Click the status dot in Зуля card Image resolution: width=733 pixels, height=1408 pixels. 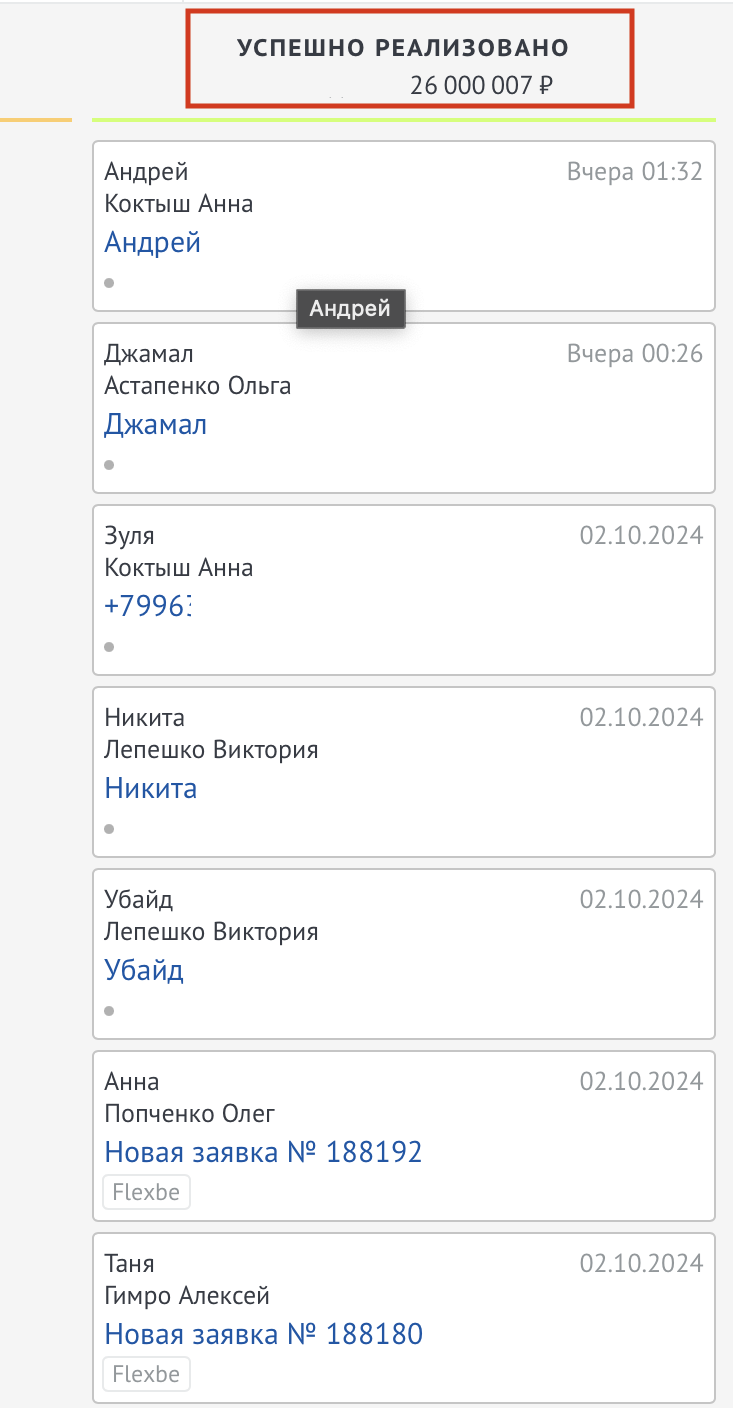109,647
